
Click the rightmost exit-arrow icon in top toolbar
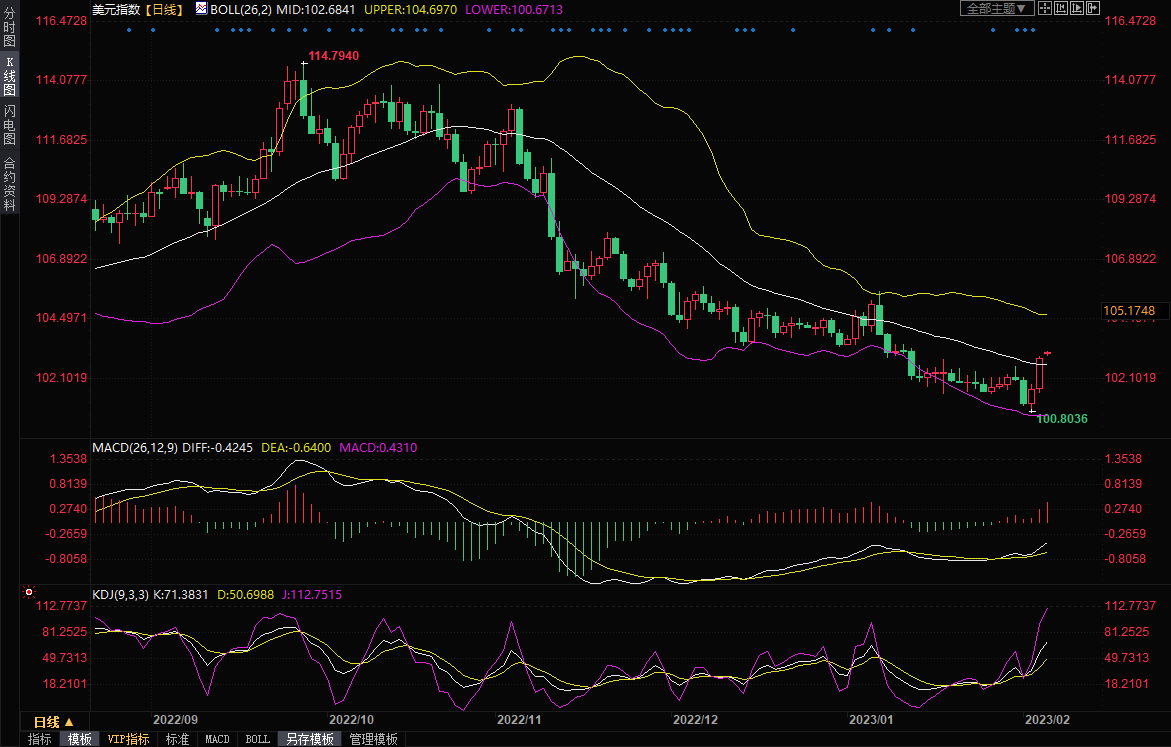pyautogui.click(x=1092, y=8)
